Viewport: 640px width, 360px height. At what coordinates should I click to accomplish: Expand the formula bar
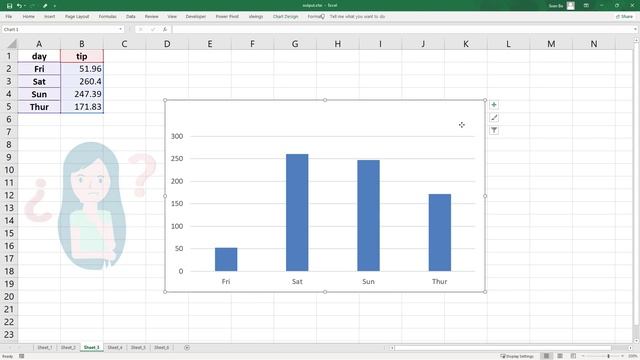(x=635, y=29)
